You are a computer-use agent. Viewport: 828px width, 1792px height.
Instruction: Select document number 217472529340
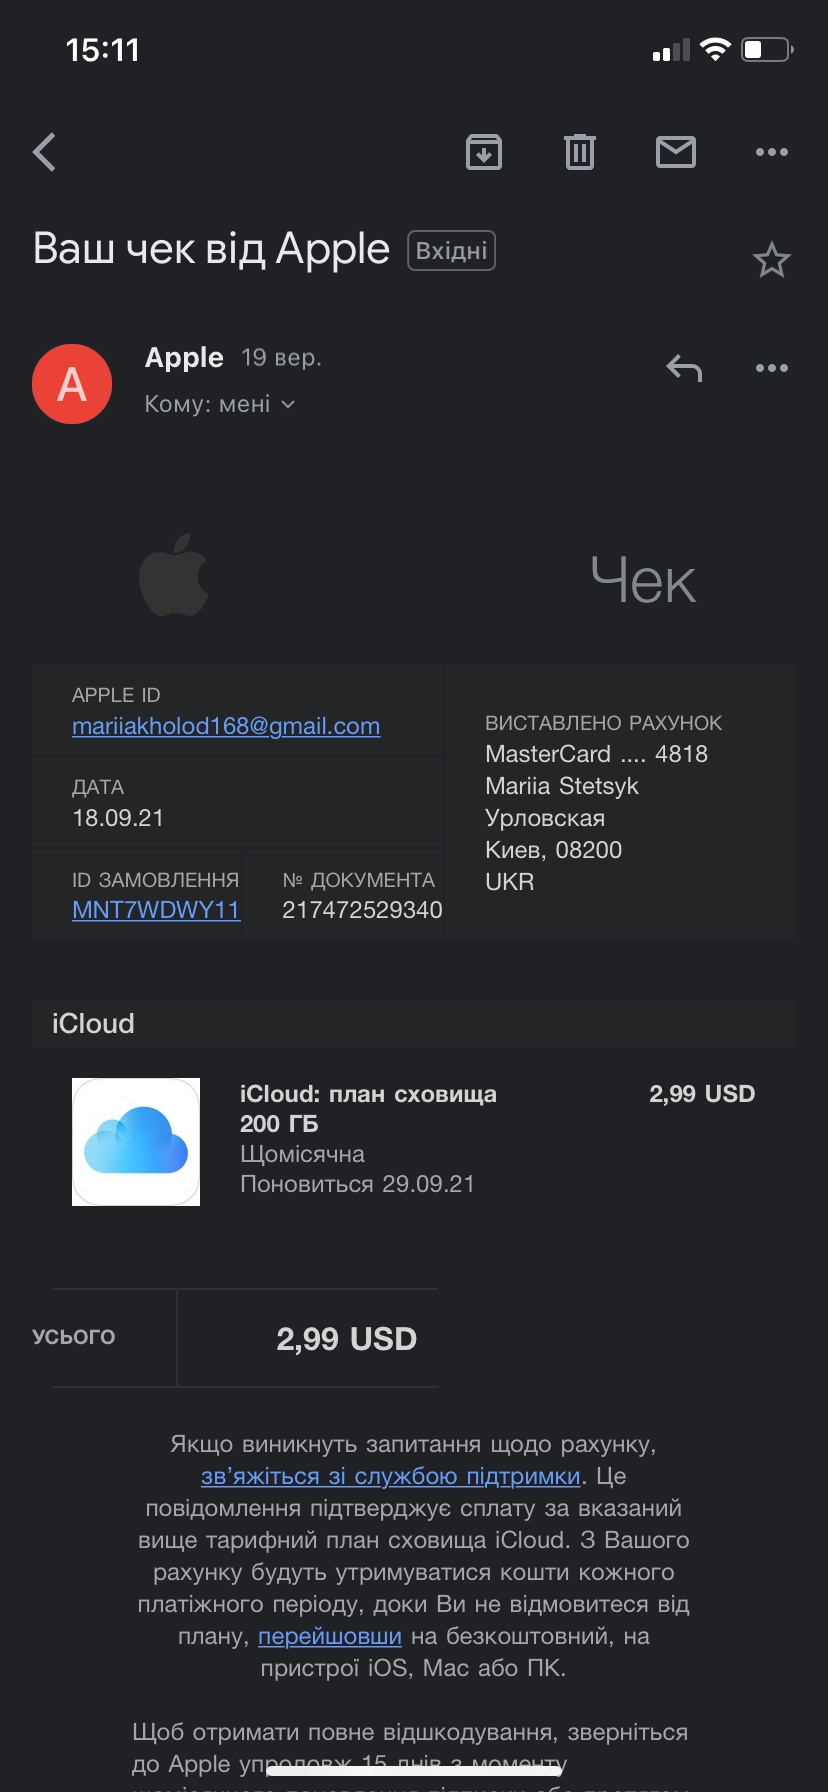coord(362,910)
